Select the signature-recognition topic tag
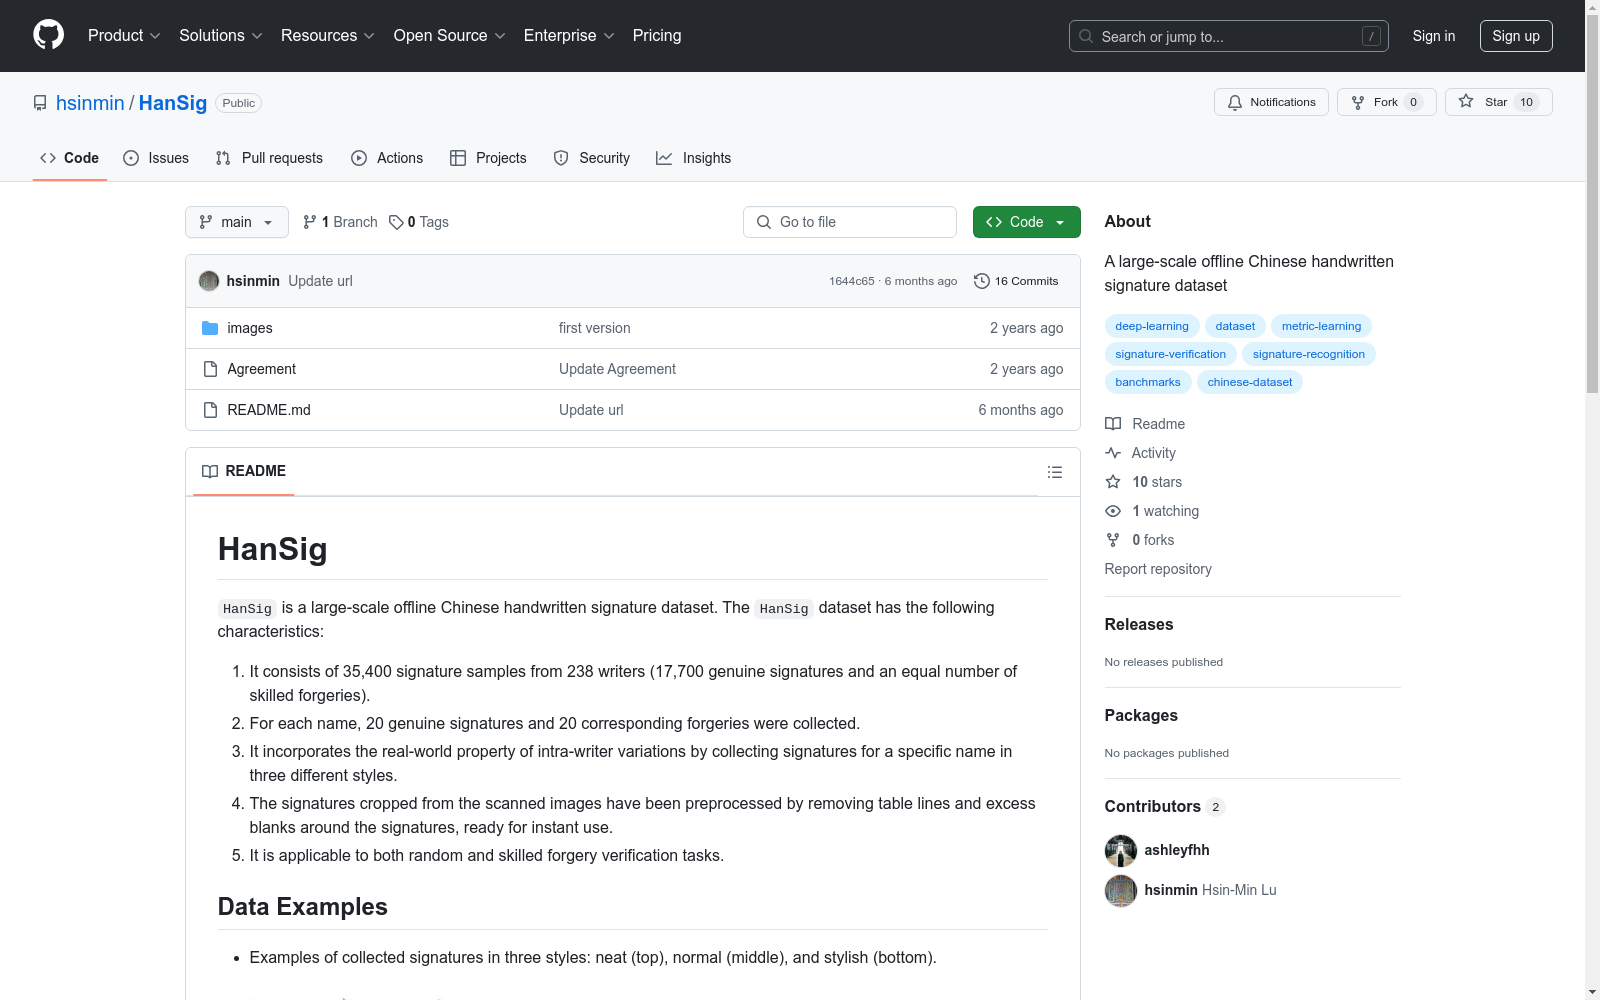 pos(1308,354)
